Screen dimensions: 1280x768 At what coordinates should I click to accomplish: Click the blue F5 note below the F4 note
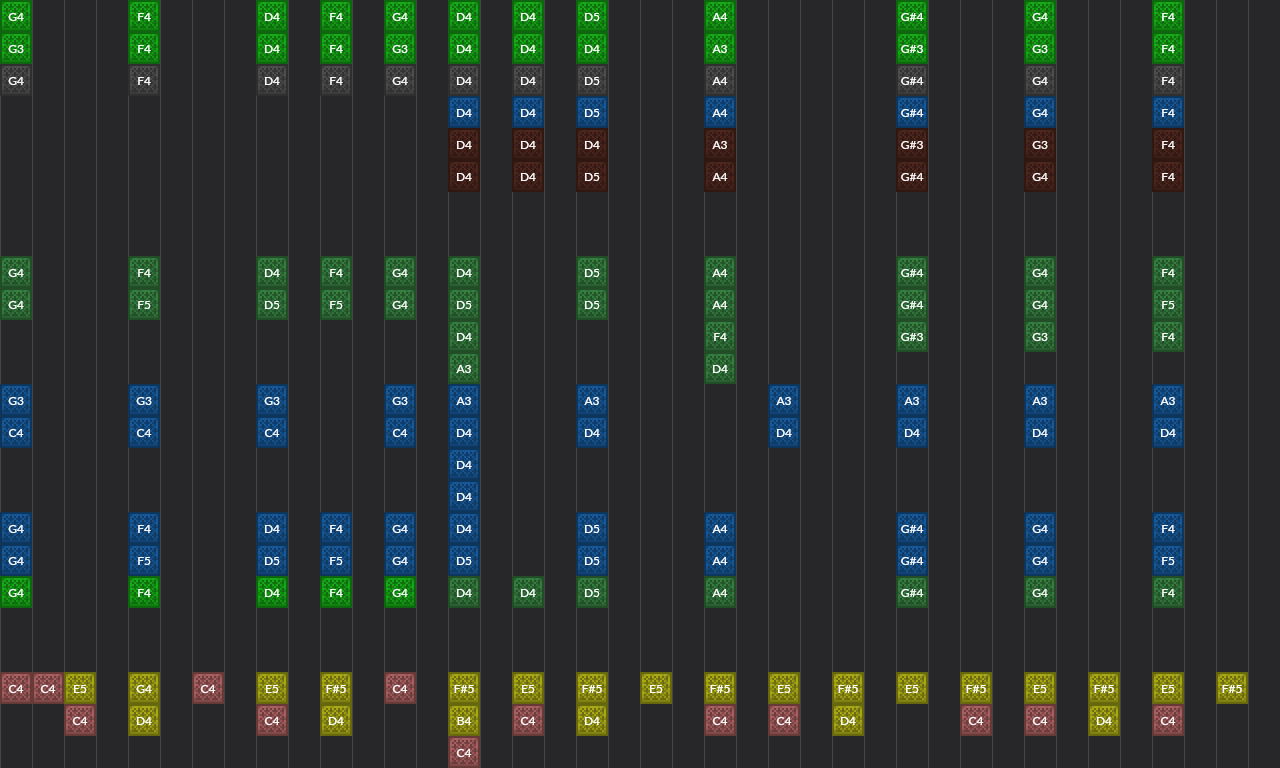[x=144, y=561]
